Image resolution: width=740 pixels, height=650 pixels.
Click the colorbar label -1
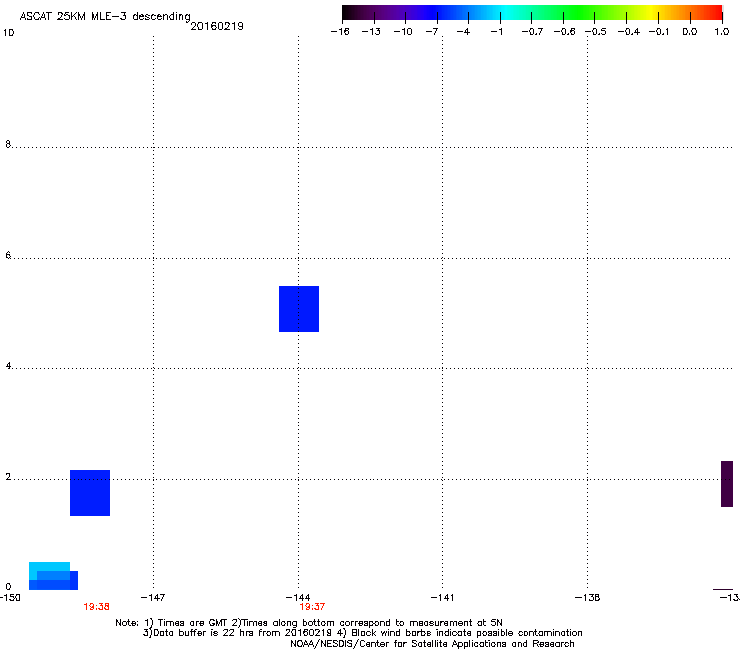[x=496, y=32]
